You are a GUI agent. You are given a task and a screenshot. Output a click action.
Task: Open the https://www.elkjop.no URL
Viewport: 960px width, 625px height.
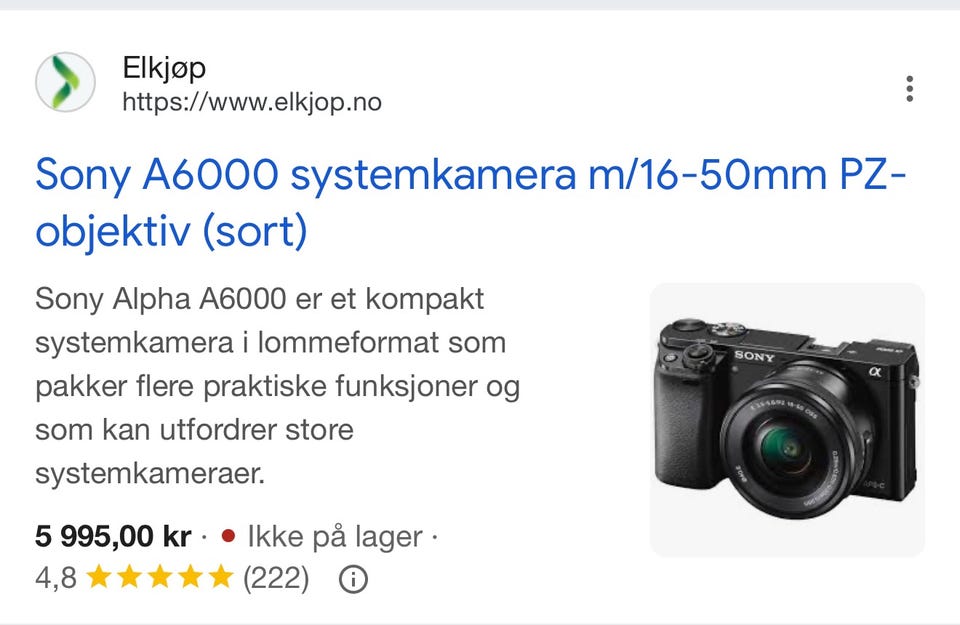point(252,102)
